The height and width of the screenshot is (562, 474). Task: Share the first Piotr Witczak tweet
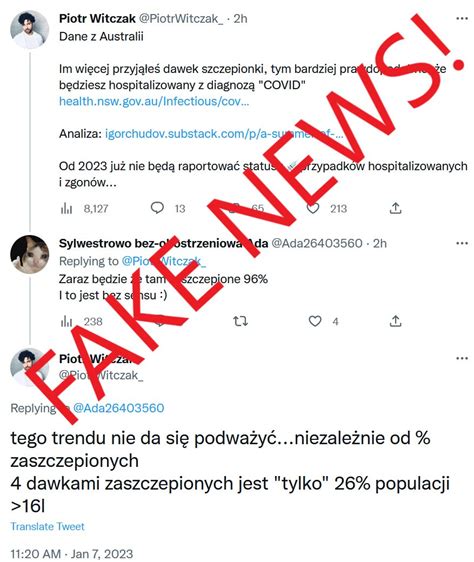coord(395,208)
